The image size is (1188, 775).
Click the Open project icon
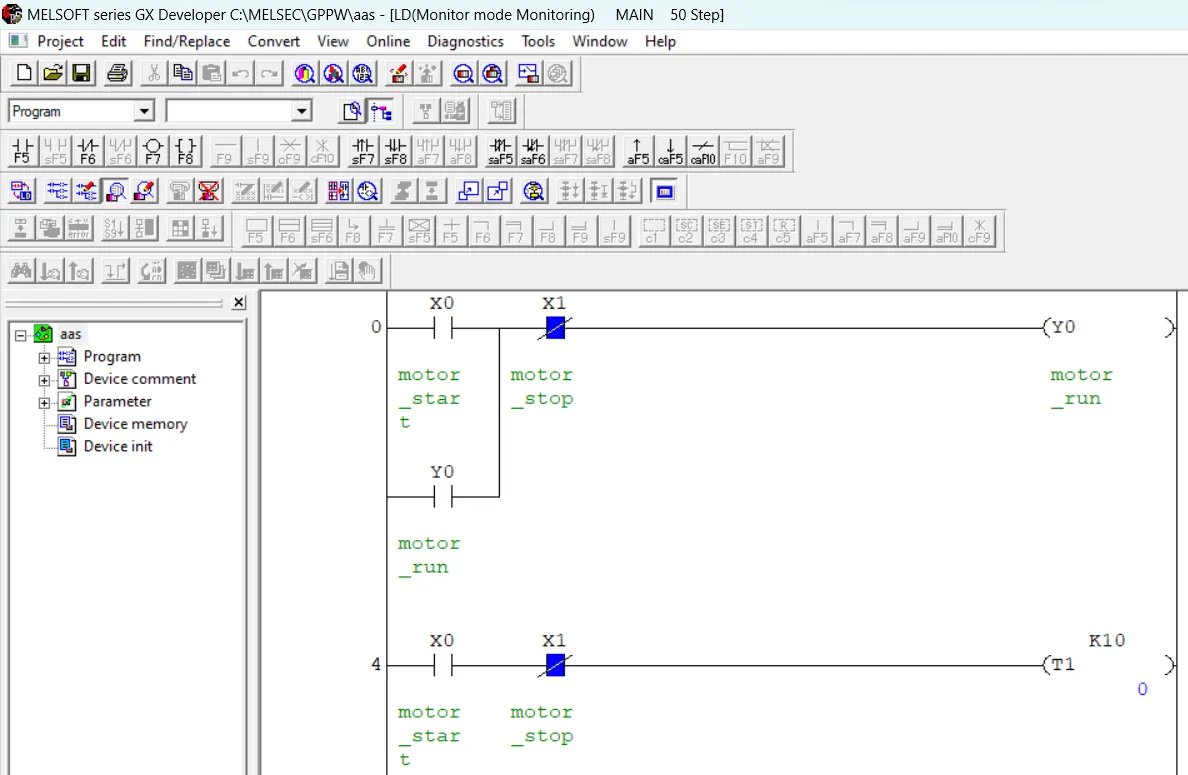(x=52, y=73)
